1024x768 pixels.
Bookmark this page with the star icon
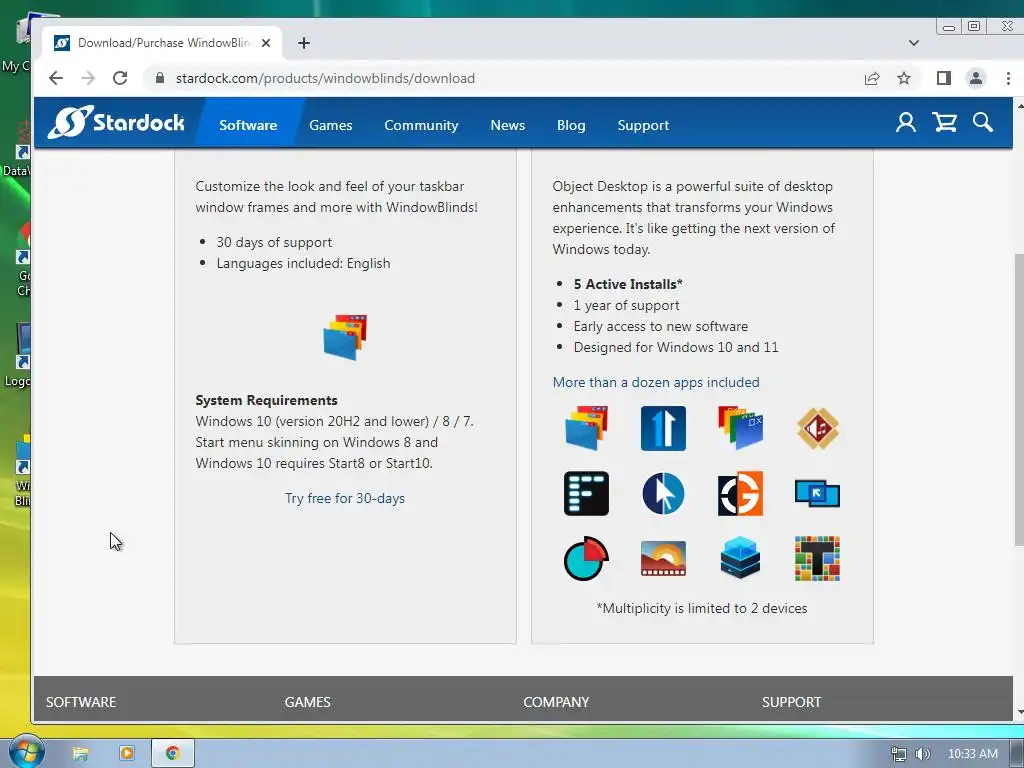(904, 78)
